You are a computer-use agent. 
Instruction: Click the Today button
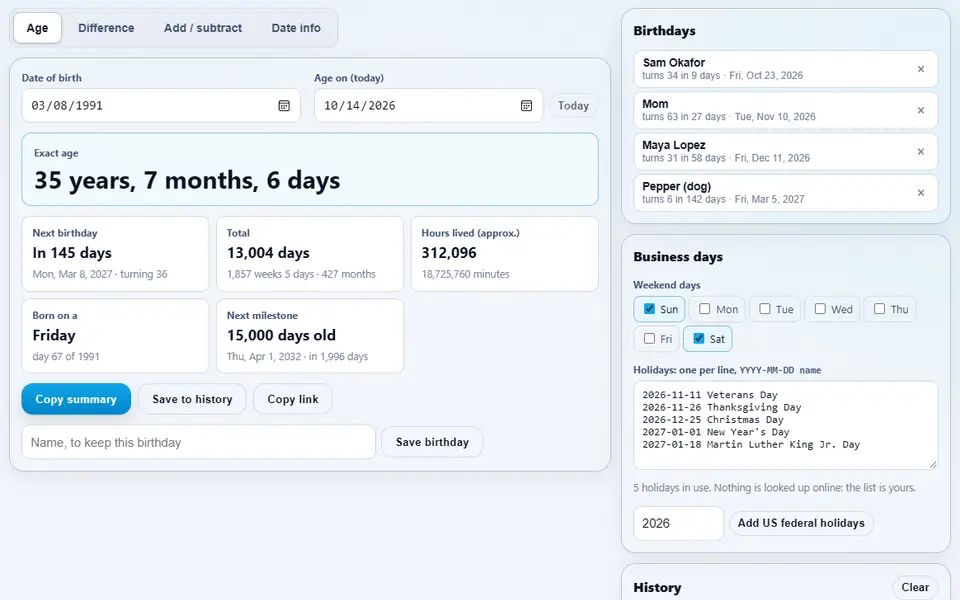tap(573, 105)
